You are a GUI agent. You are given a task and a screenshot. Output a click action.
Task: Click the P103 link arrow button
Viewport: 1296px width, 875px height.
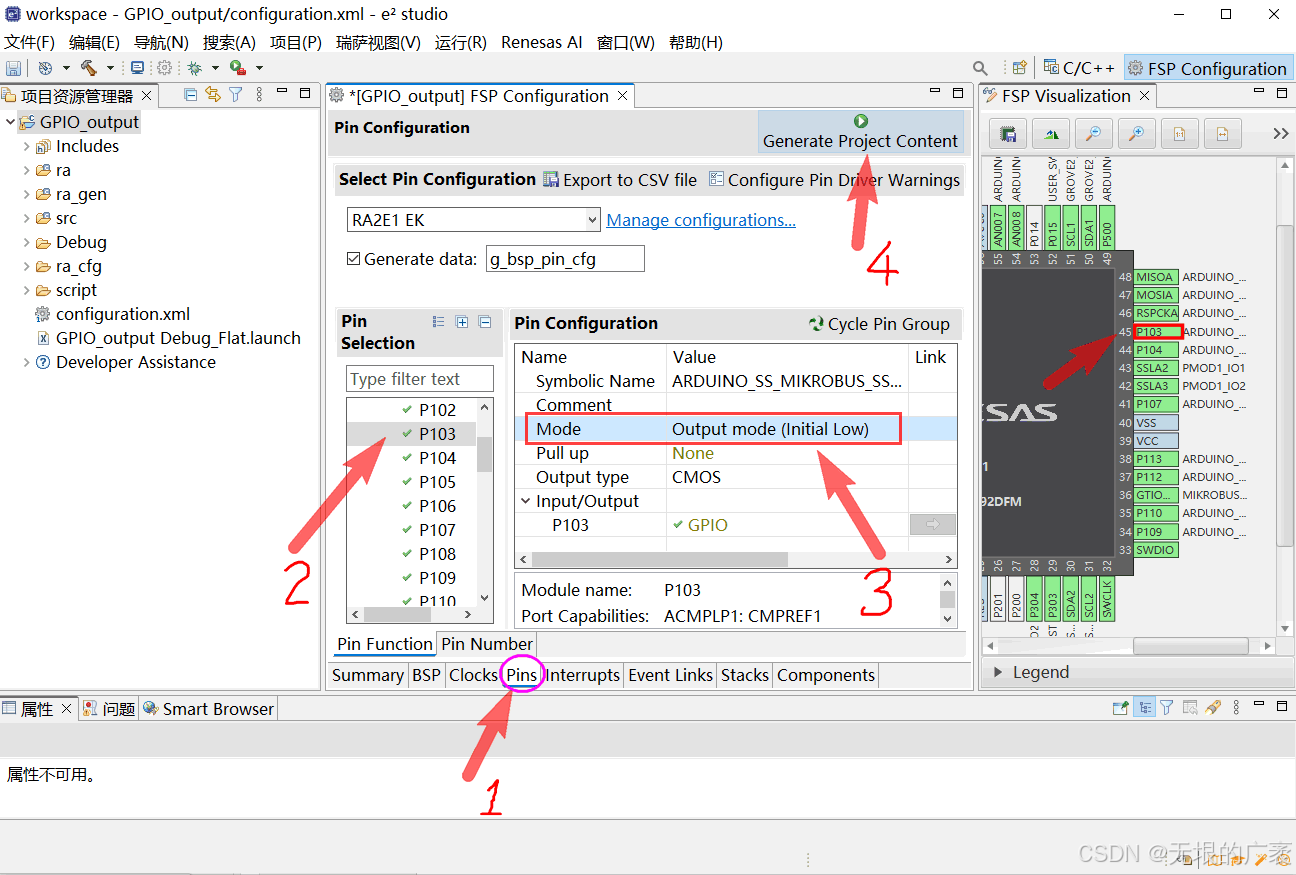coord(932,525)
